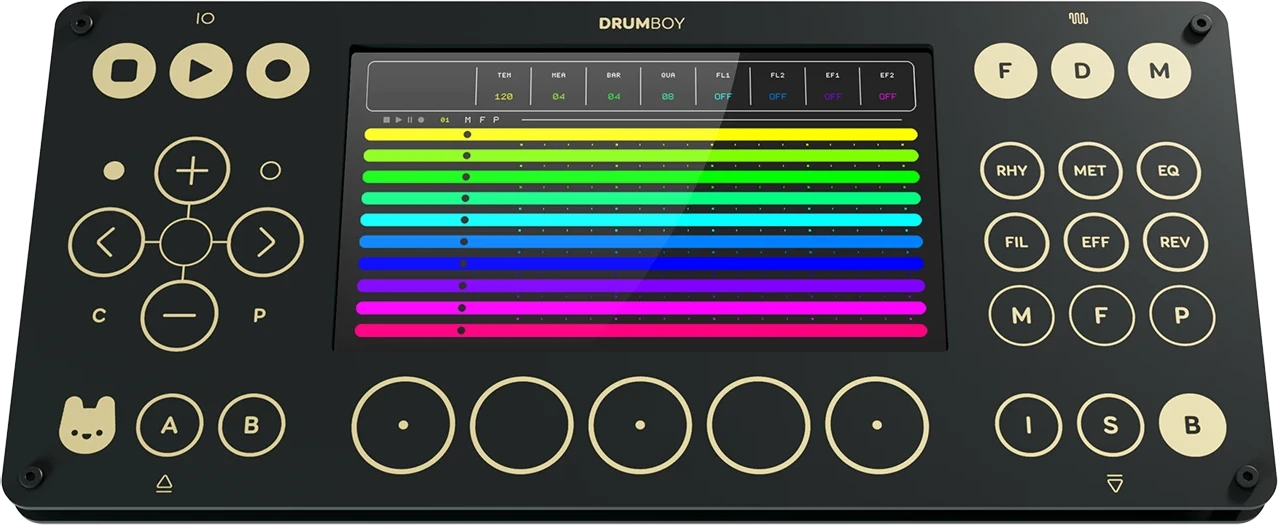Tap the outlined P button below REV
The image size is (1278, 525).
click(1182, 316)
